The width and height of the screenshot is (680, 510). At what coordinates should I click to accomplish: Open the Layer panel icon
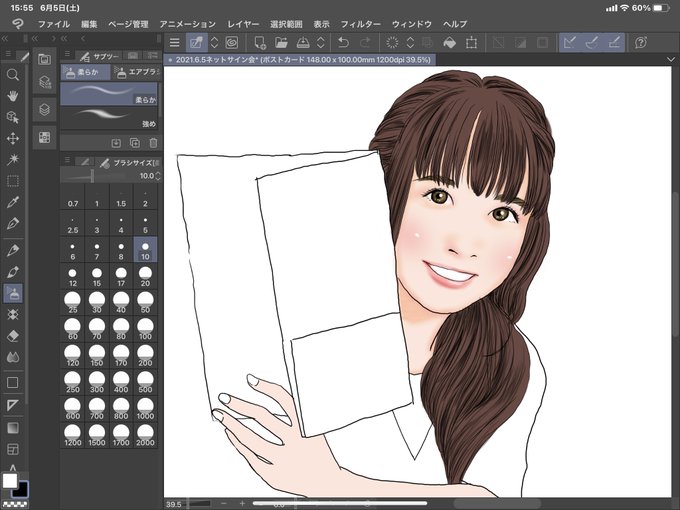coord(44,109)
